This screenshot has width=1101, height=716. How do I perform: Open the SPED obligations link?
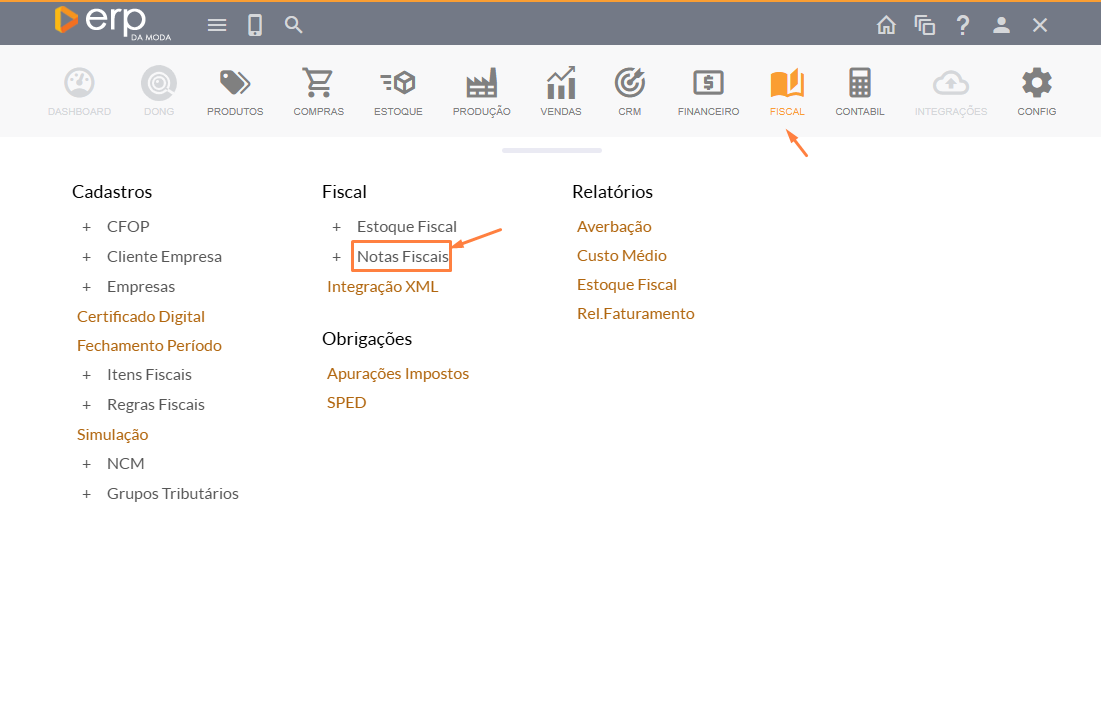pyautogui.click(x=346, y=403)
